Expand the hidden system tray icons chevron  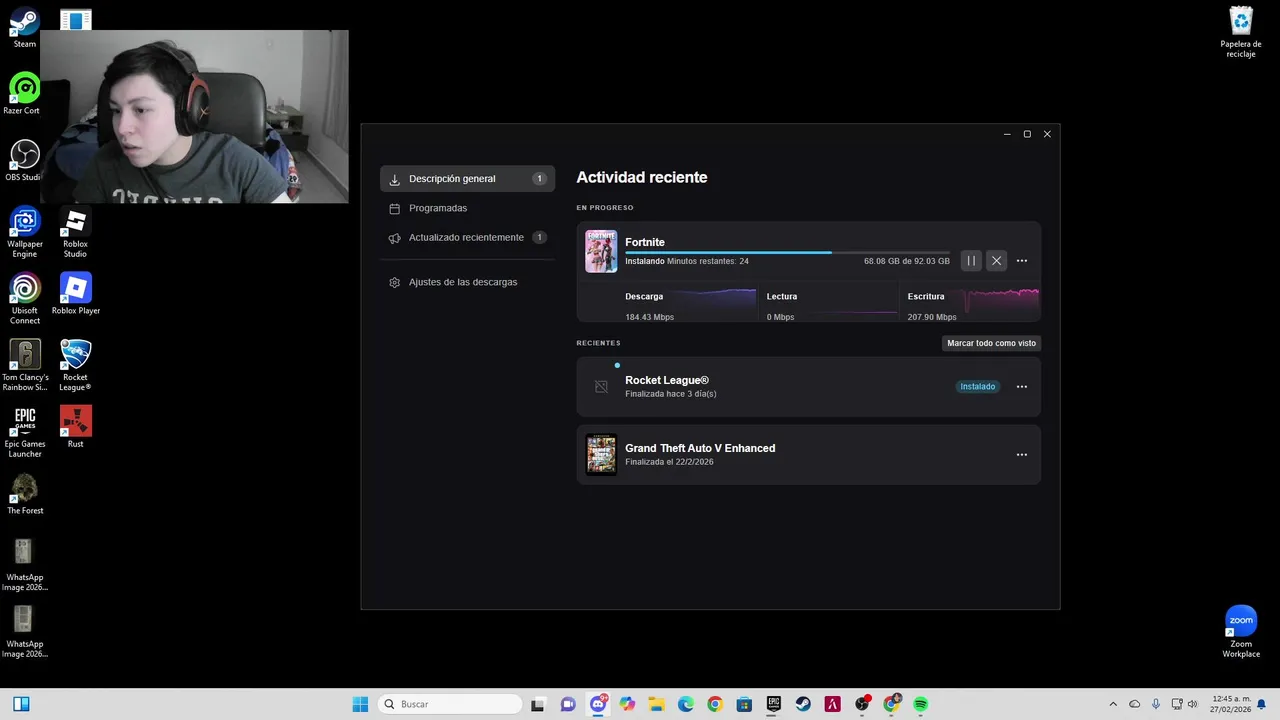[1113, 704]
